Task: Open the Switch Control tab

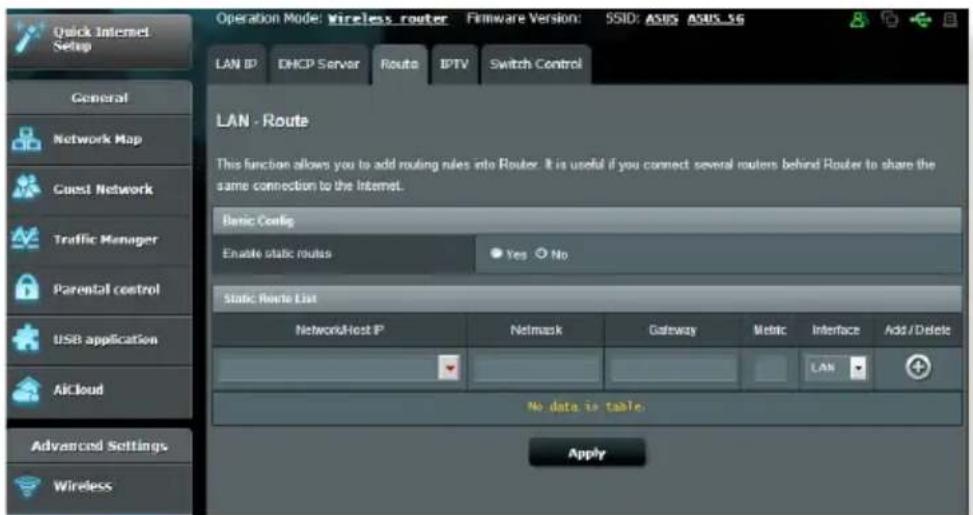Action: 536,65
